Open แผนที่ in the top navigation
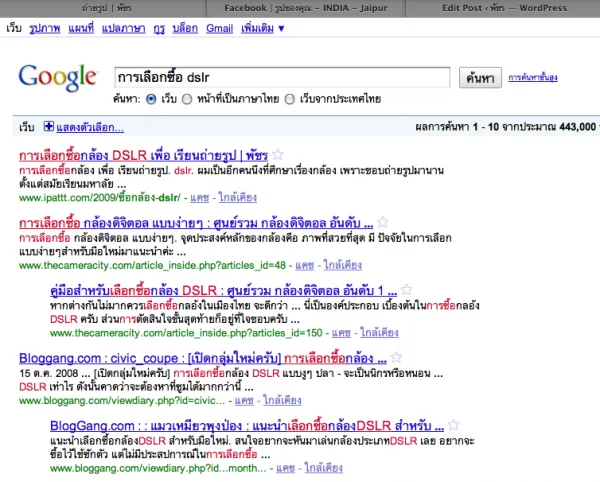Screen dimensions: 600x482 (x=81, y=28)
